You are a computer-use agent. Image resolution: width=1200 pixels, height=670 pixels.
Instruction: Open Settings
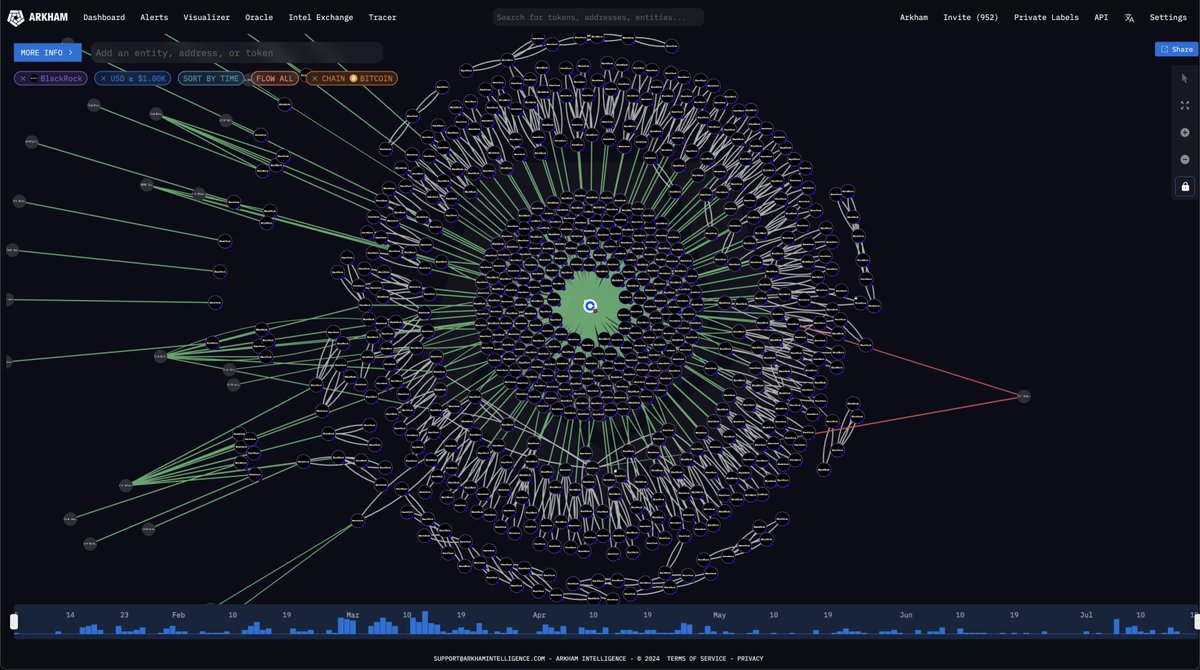pos(1168,17)
